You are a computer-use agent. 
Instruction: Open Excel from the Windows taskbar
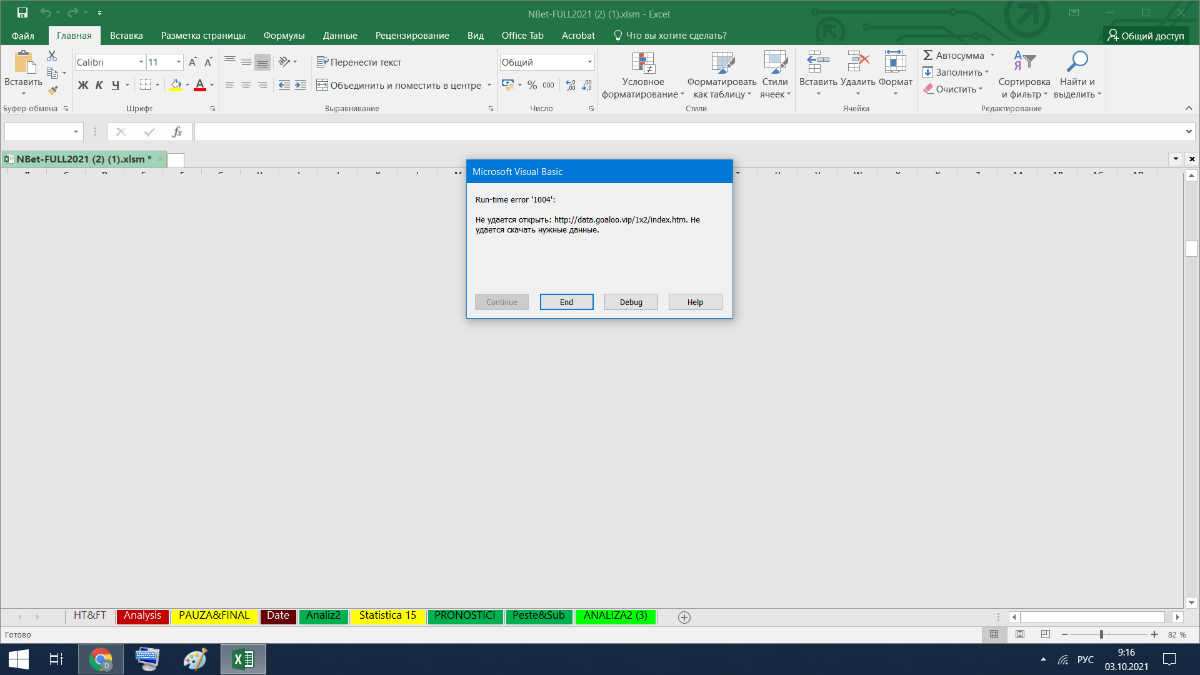point(242,659)
